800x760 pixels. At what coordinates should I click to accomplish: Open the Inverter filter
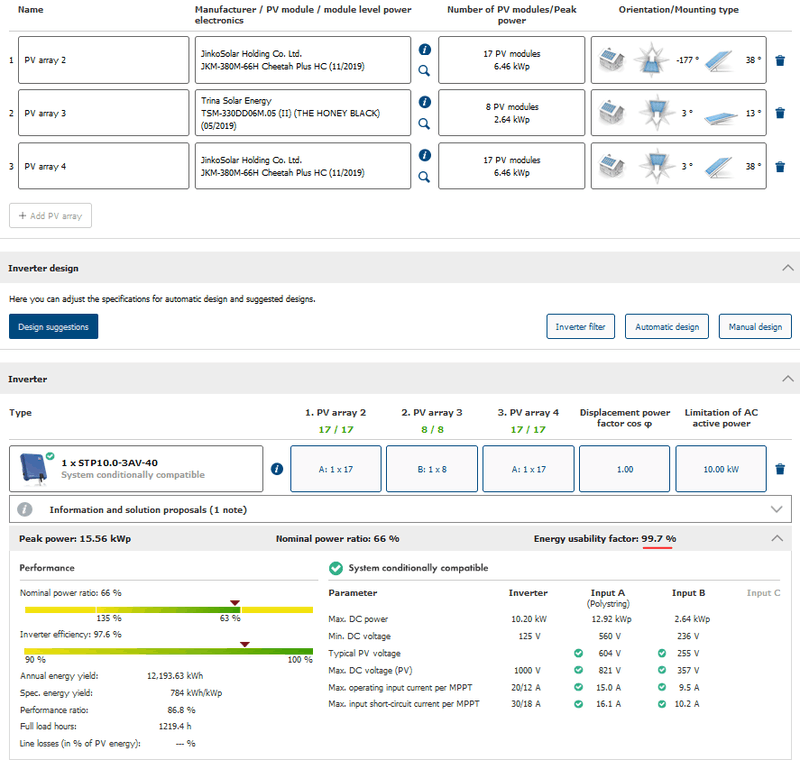pyautogui.click(x=581, y=327)
